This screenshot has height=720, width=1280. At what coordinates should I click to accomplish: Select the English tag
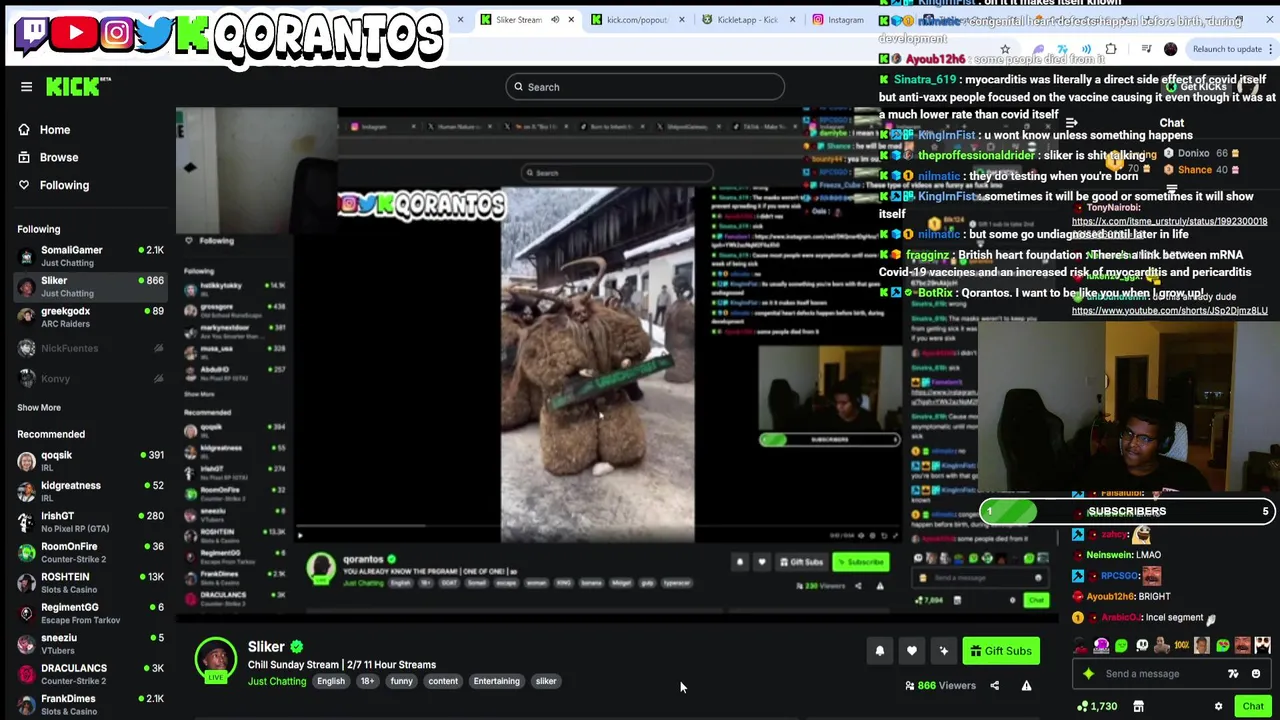coord(331,681)
